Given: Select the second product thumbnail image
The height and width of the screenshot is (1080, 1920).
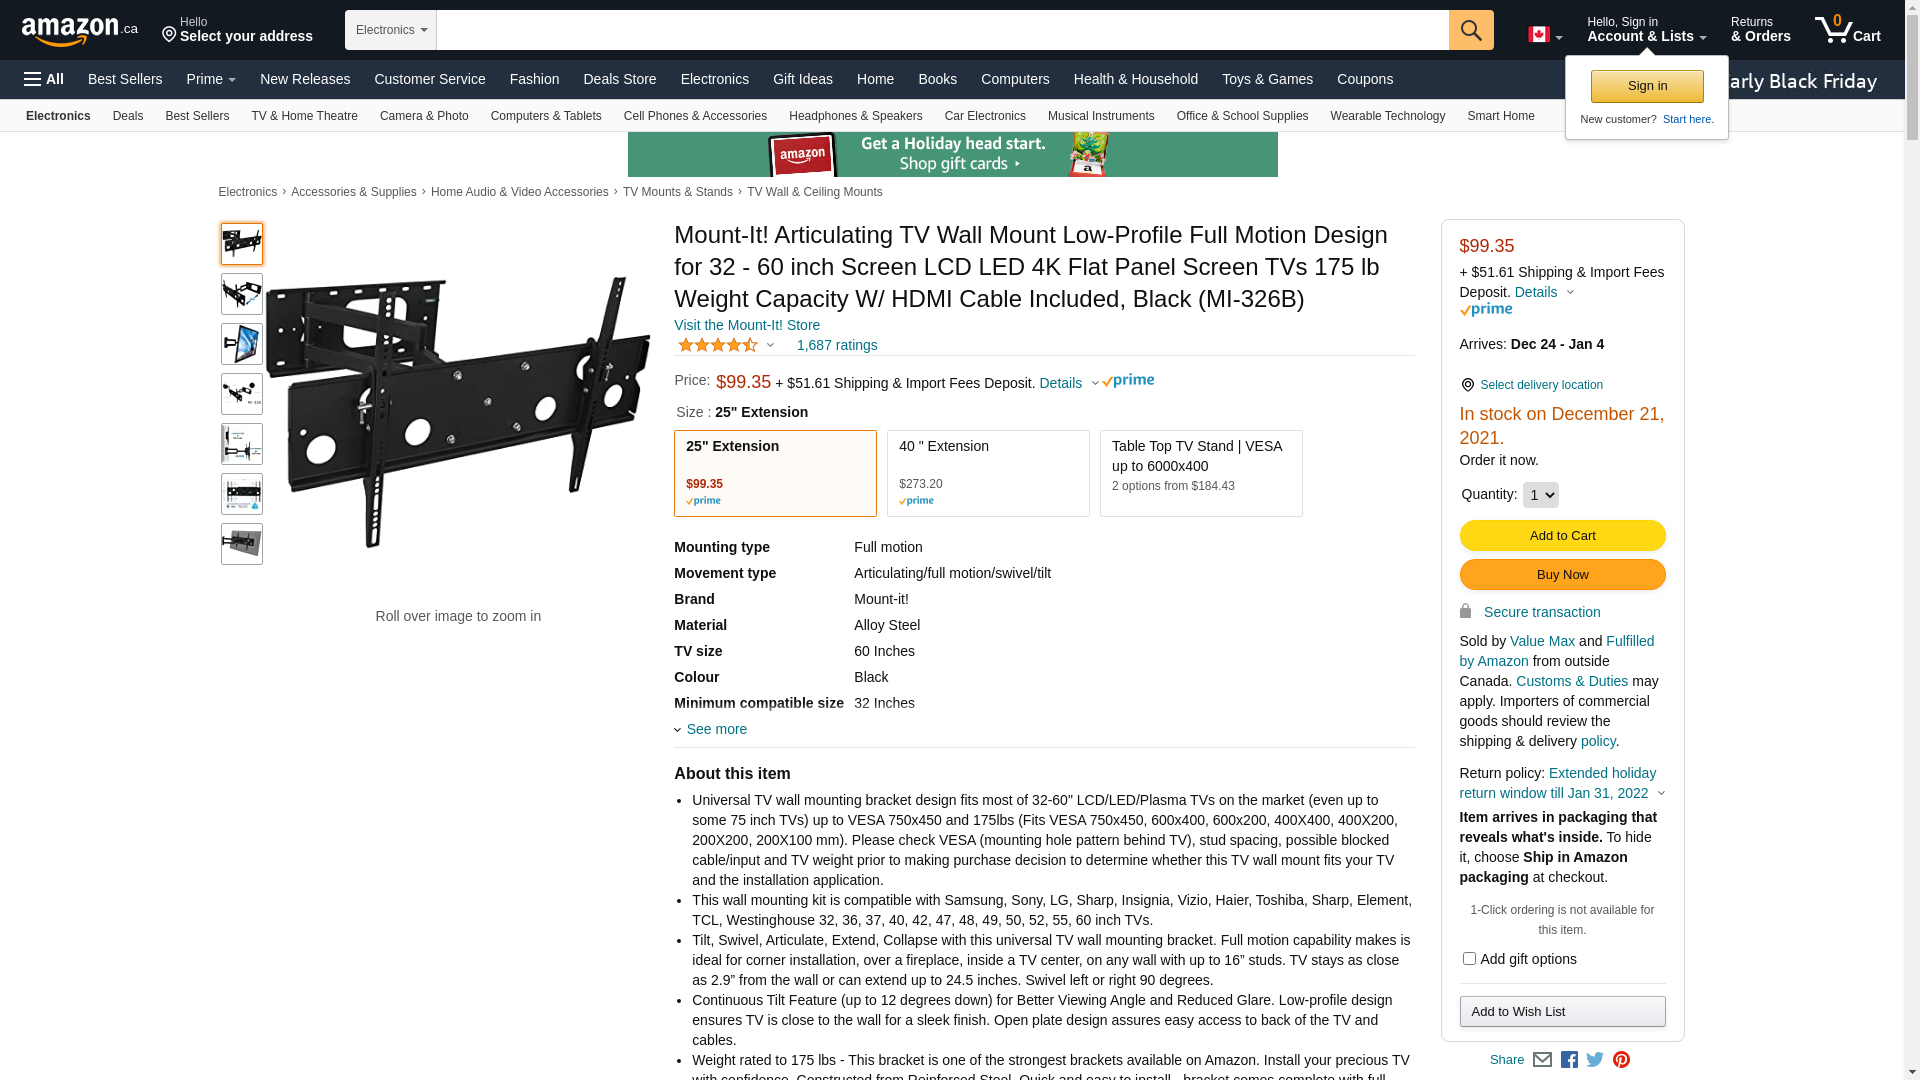Looking at the screenshot, I should click(x=242, y=294).
